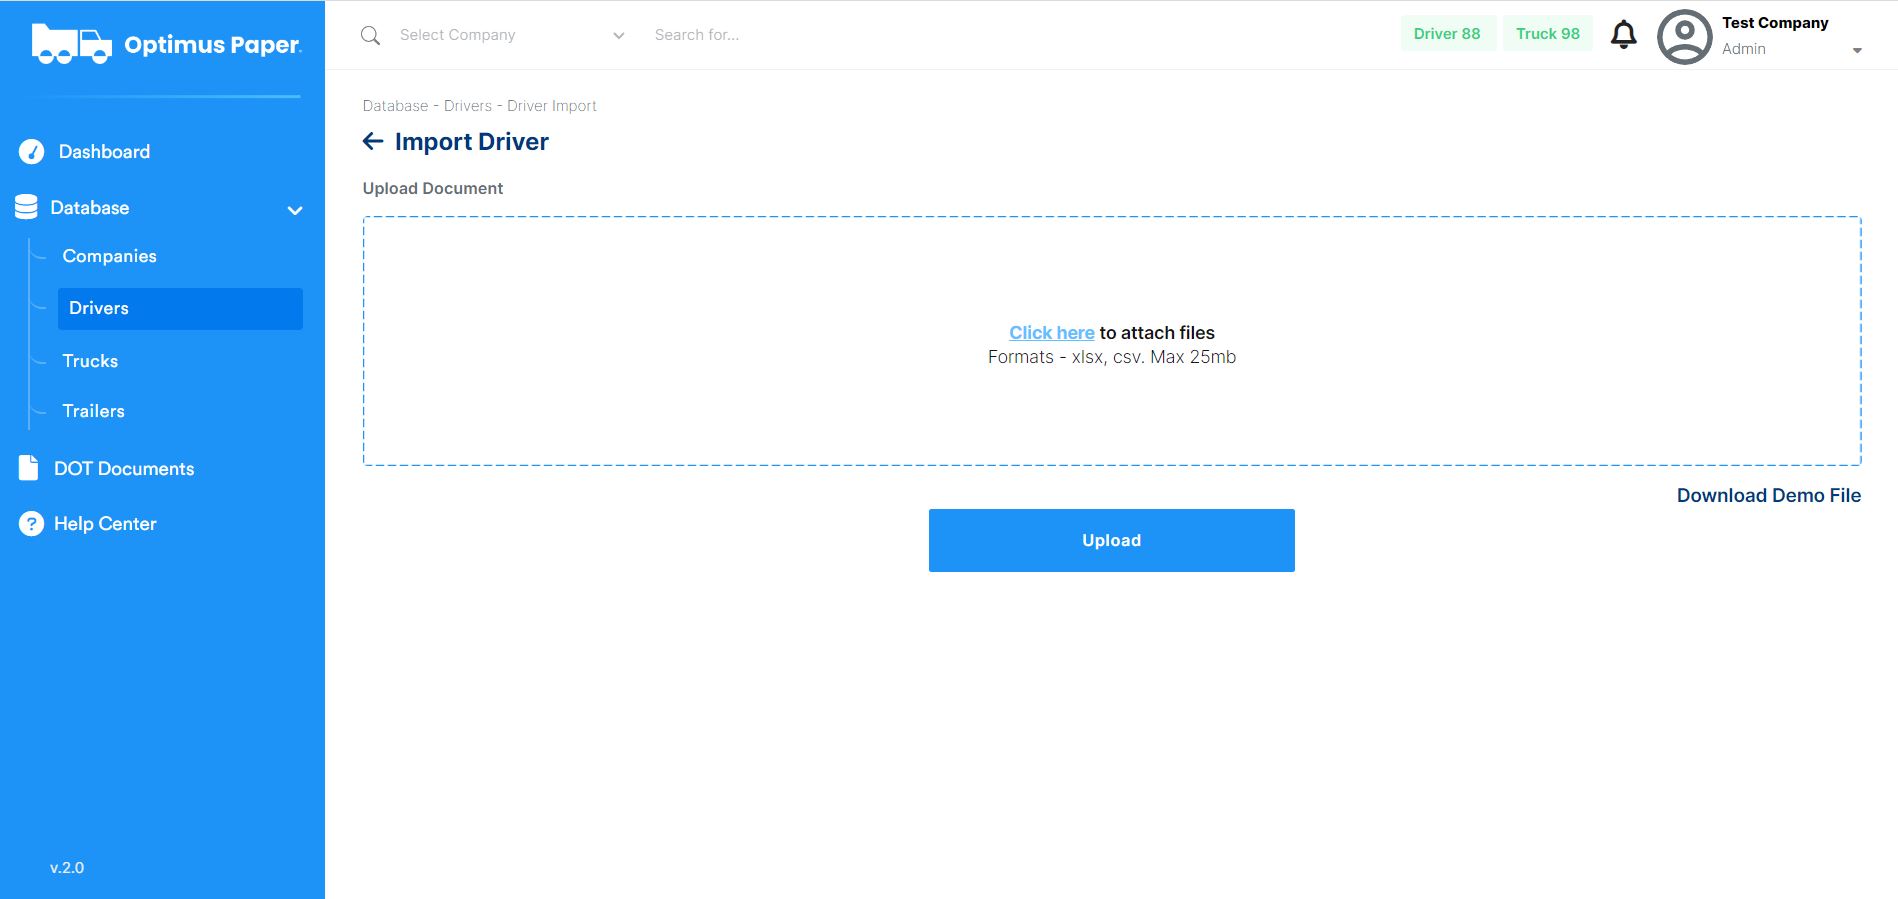Screen dimensions: 1898x899
Task: Select Drivers in the sidebar
Action: pyautogui.click(x=180, y=309)
